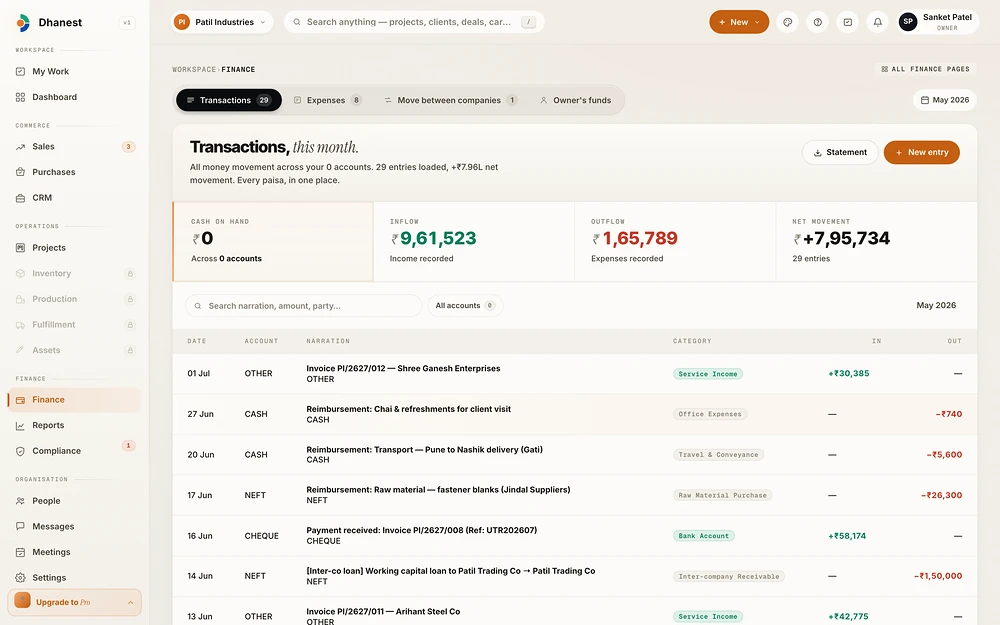Switch to Owner's funds tab

coord(575,100)
